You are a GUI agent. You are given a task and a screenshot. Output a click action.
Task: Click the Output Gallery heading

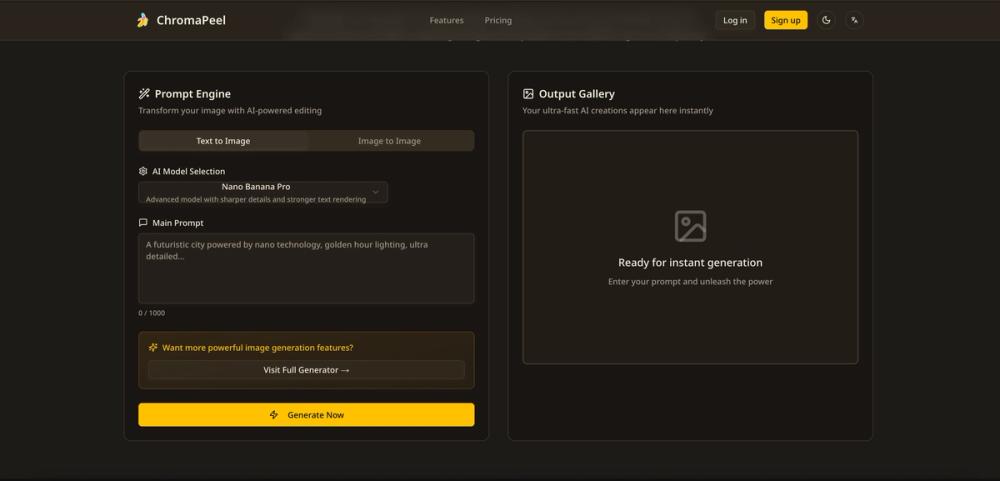point(577,94)
